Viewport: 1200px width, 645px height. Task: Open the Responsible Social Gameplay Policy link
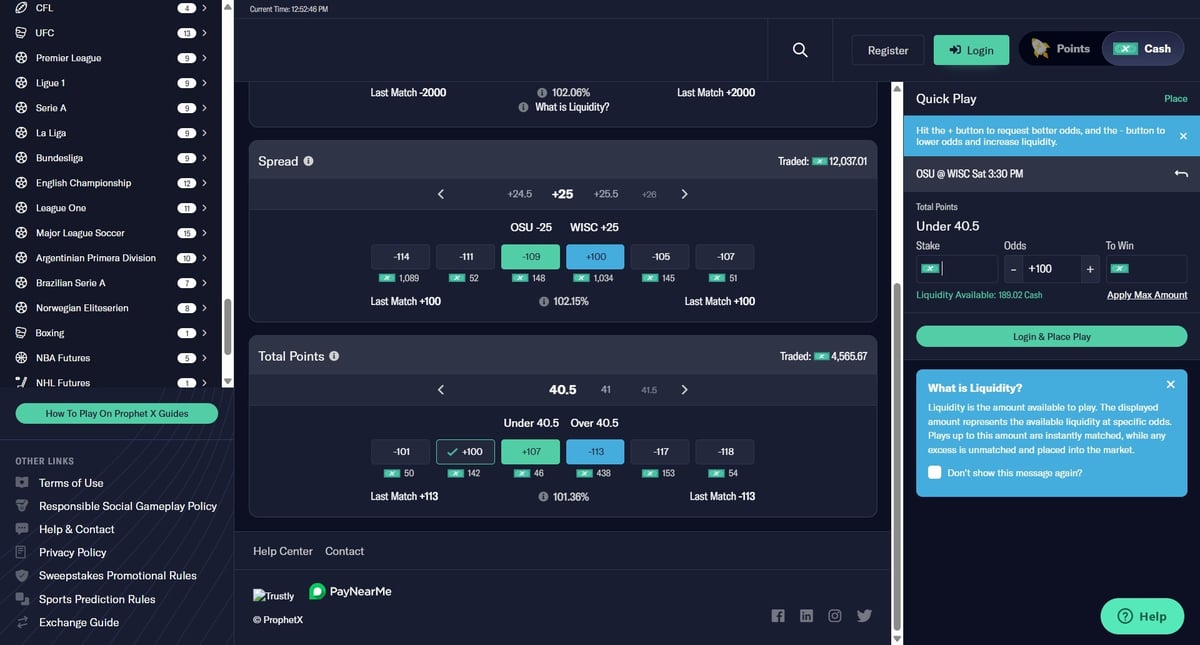(x=127, y=506)
